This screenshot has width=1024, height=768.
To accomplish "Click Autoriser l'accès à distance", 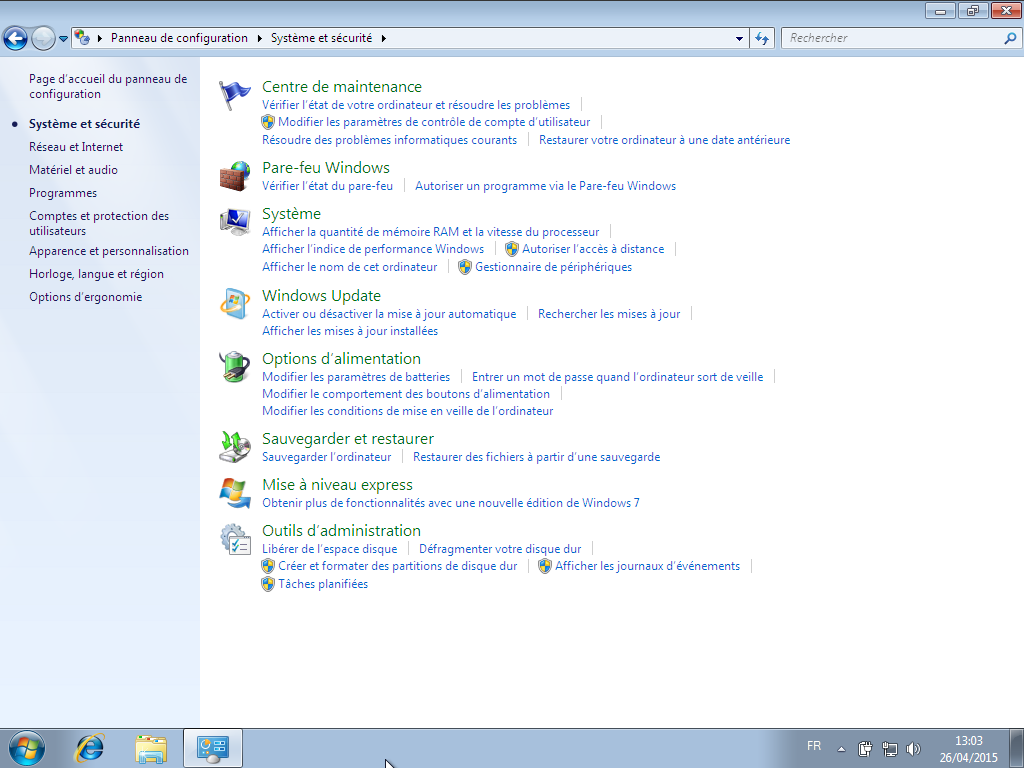I will pyautogui.click(x=592, y=249).
